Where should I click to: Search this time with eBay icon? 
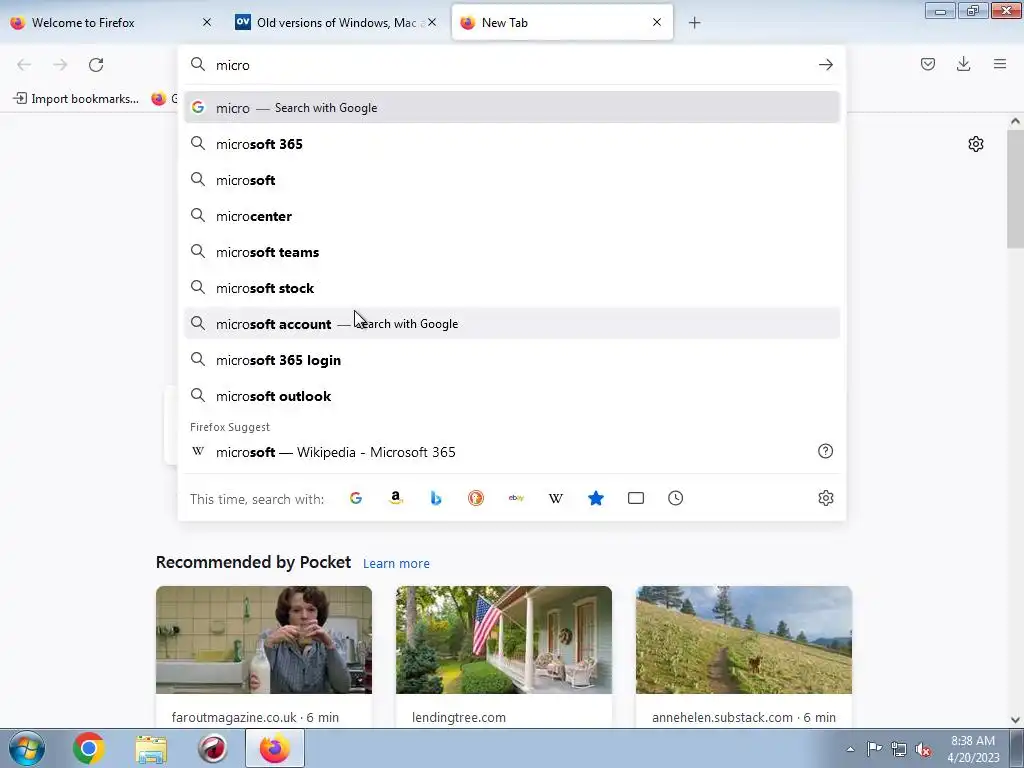516,498
